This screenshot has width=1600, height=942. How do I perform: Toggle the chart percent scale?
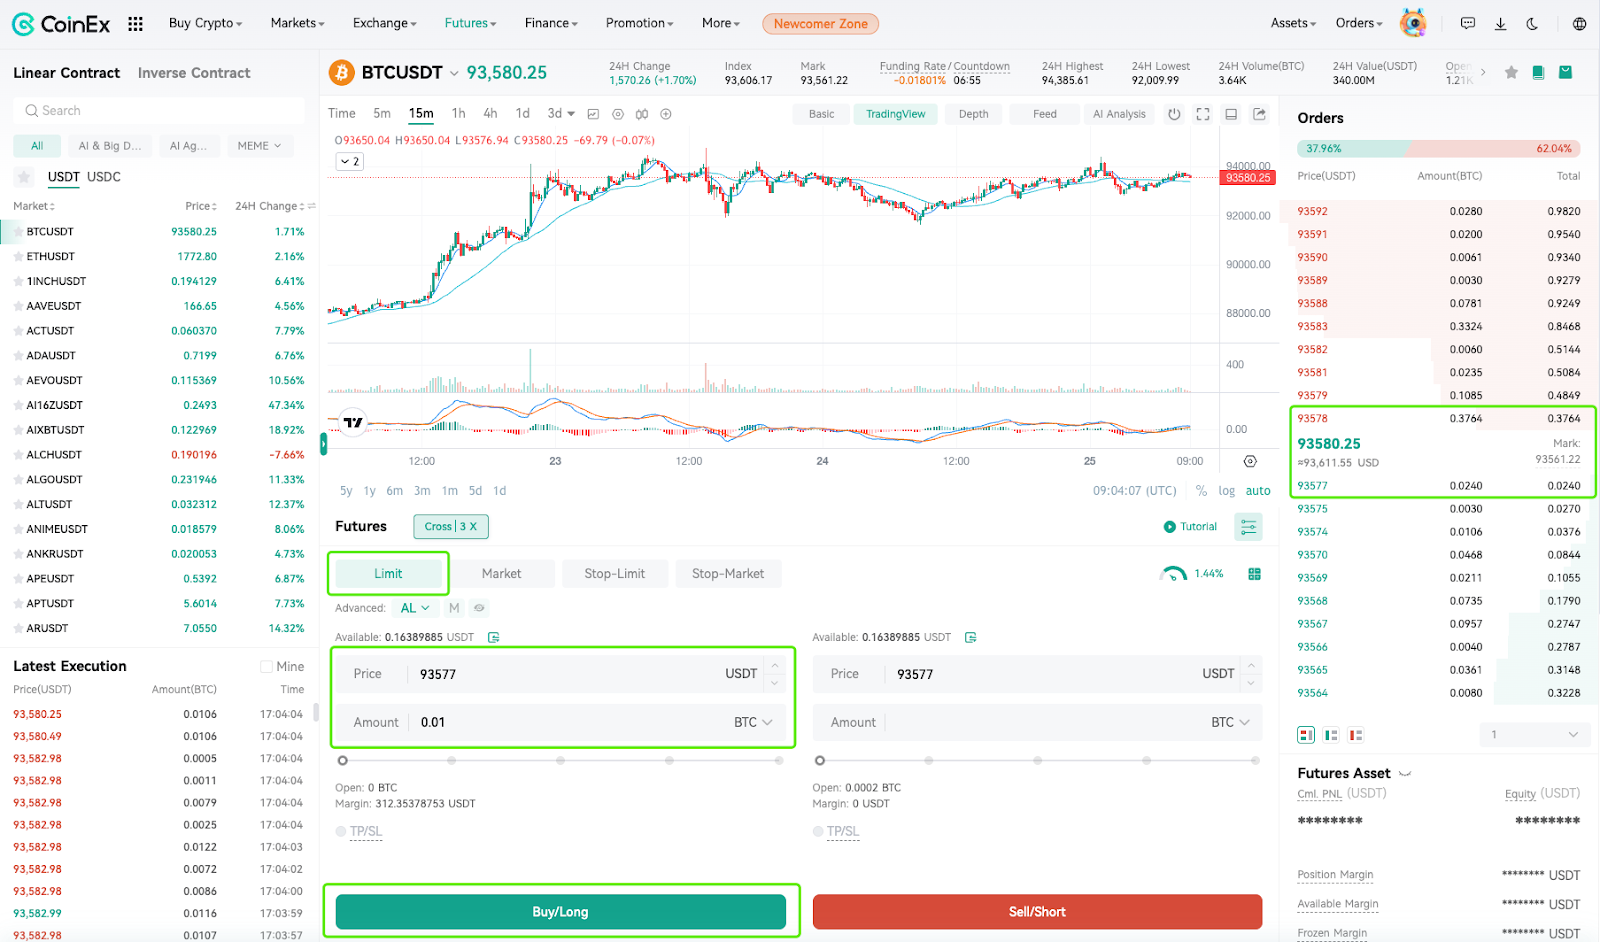click(x=1201, y=491)
